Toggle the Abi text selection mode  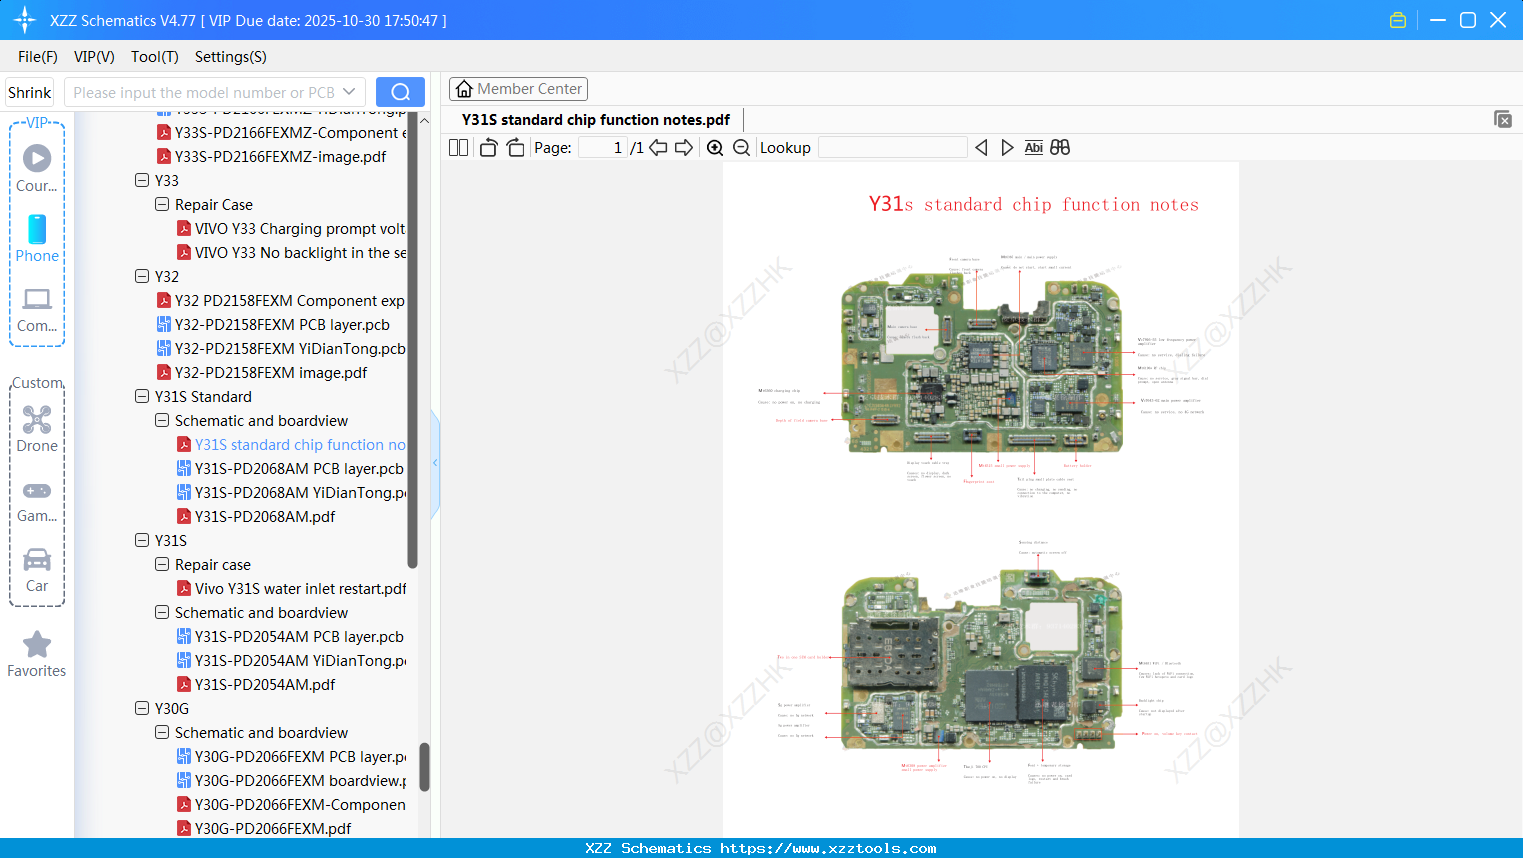click(1033, 147)
